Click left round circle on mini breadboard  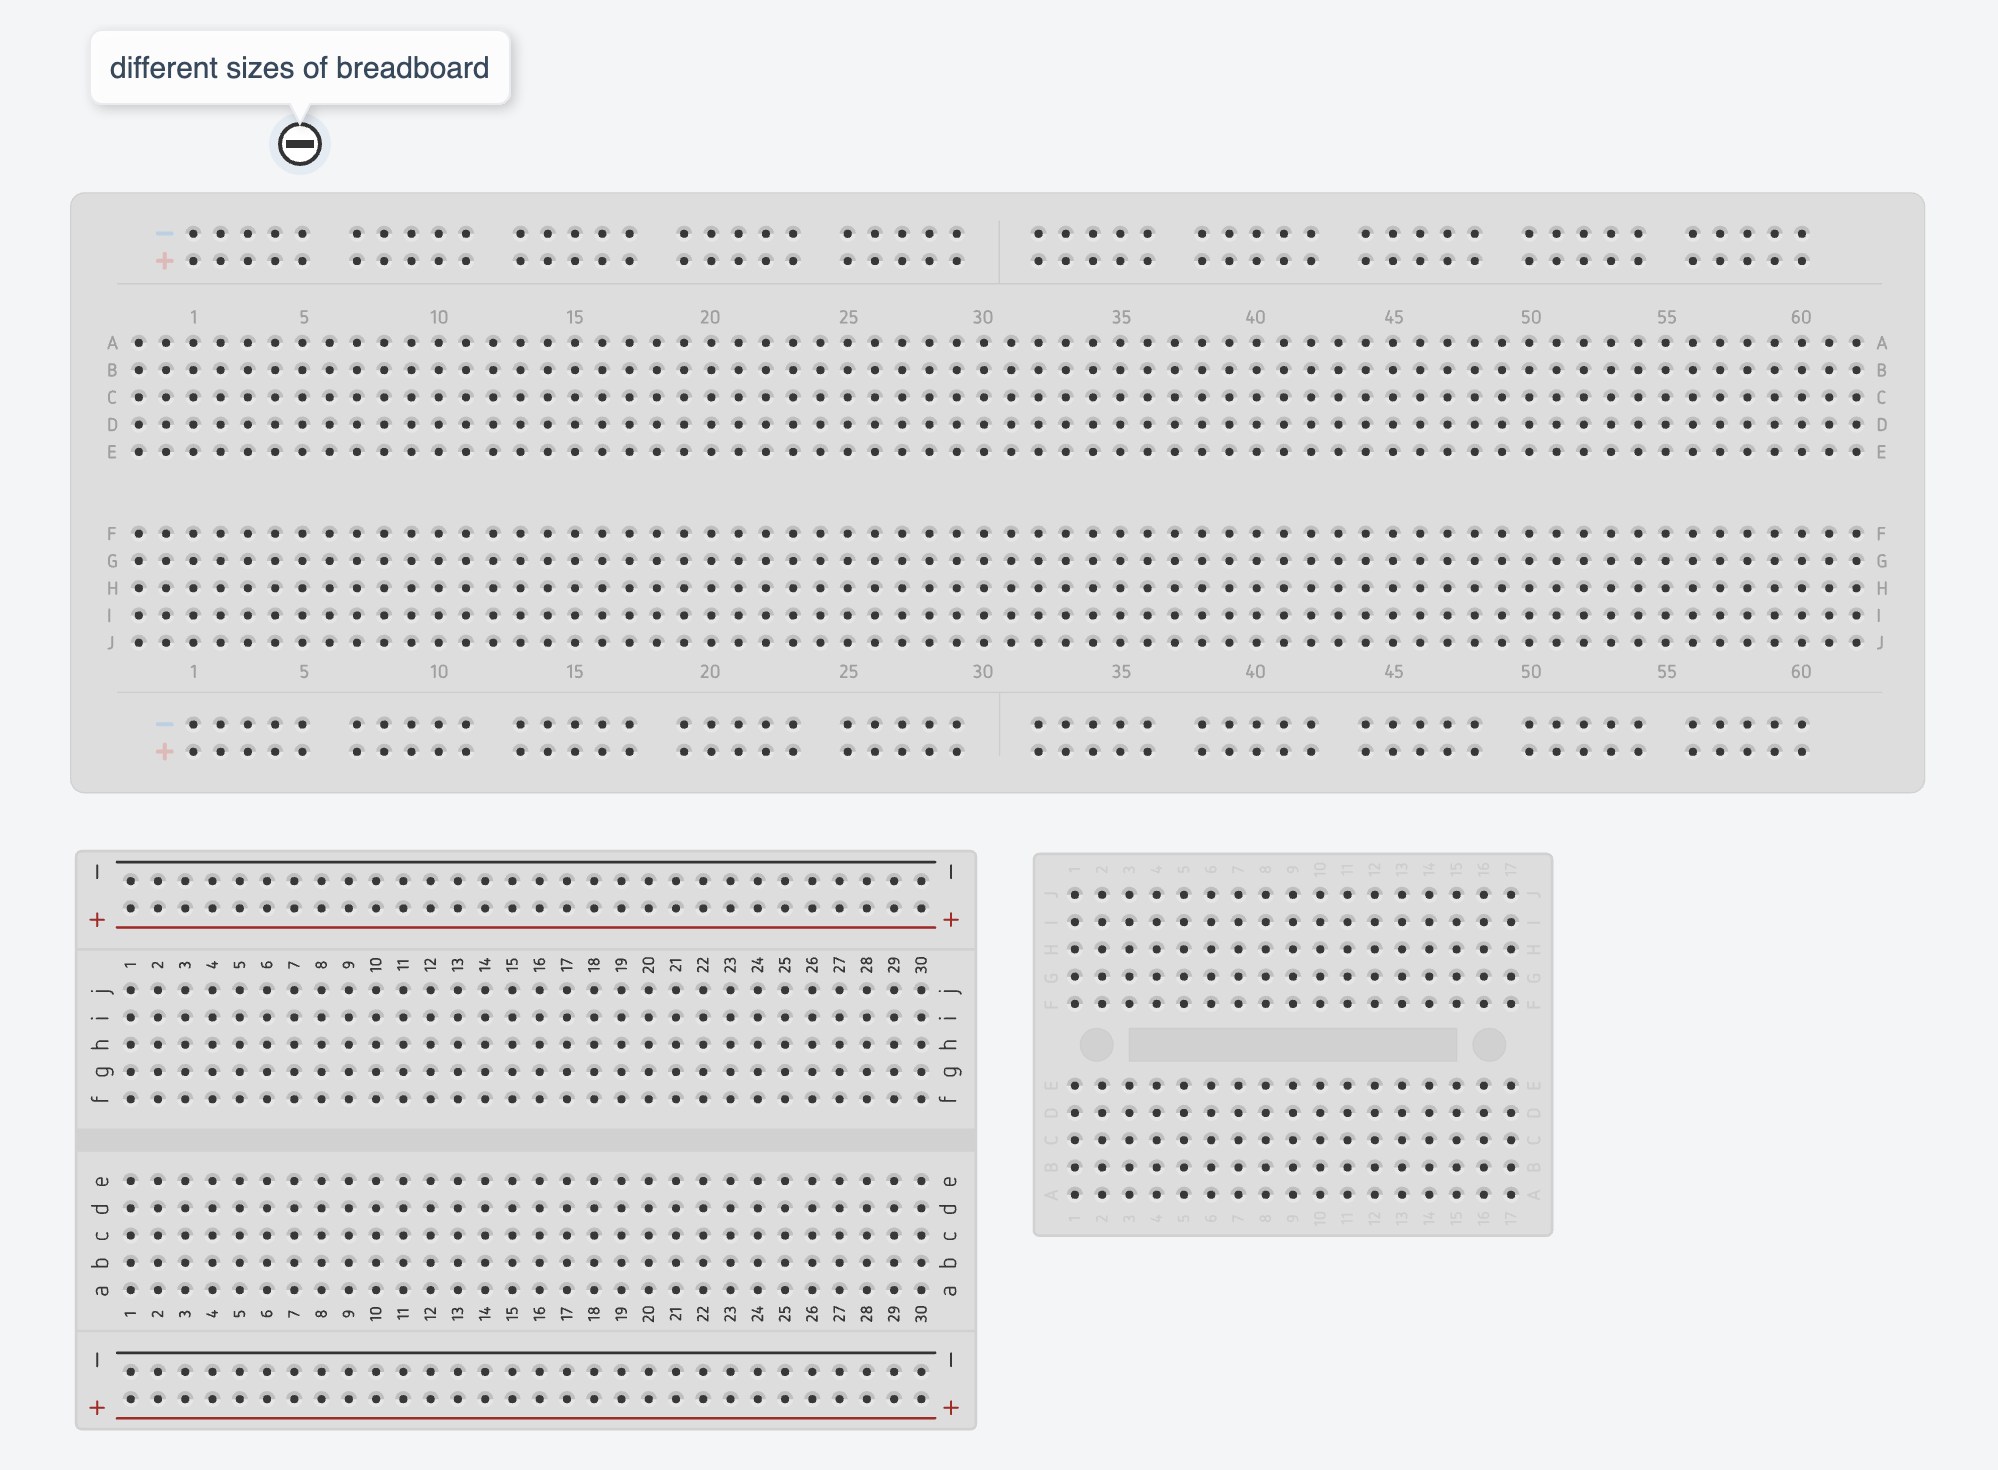pyautogui.click(x=1097, y=1045)
